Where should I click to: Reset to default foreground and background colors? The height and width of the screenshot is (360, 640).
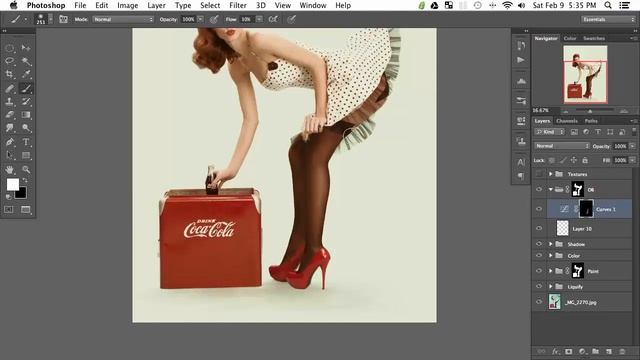coord(9,197)
